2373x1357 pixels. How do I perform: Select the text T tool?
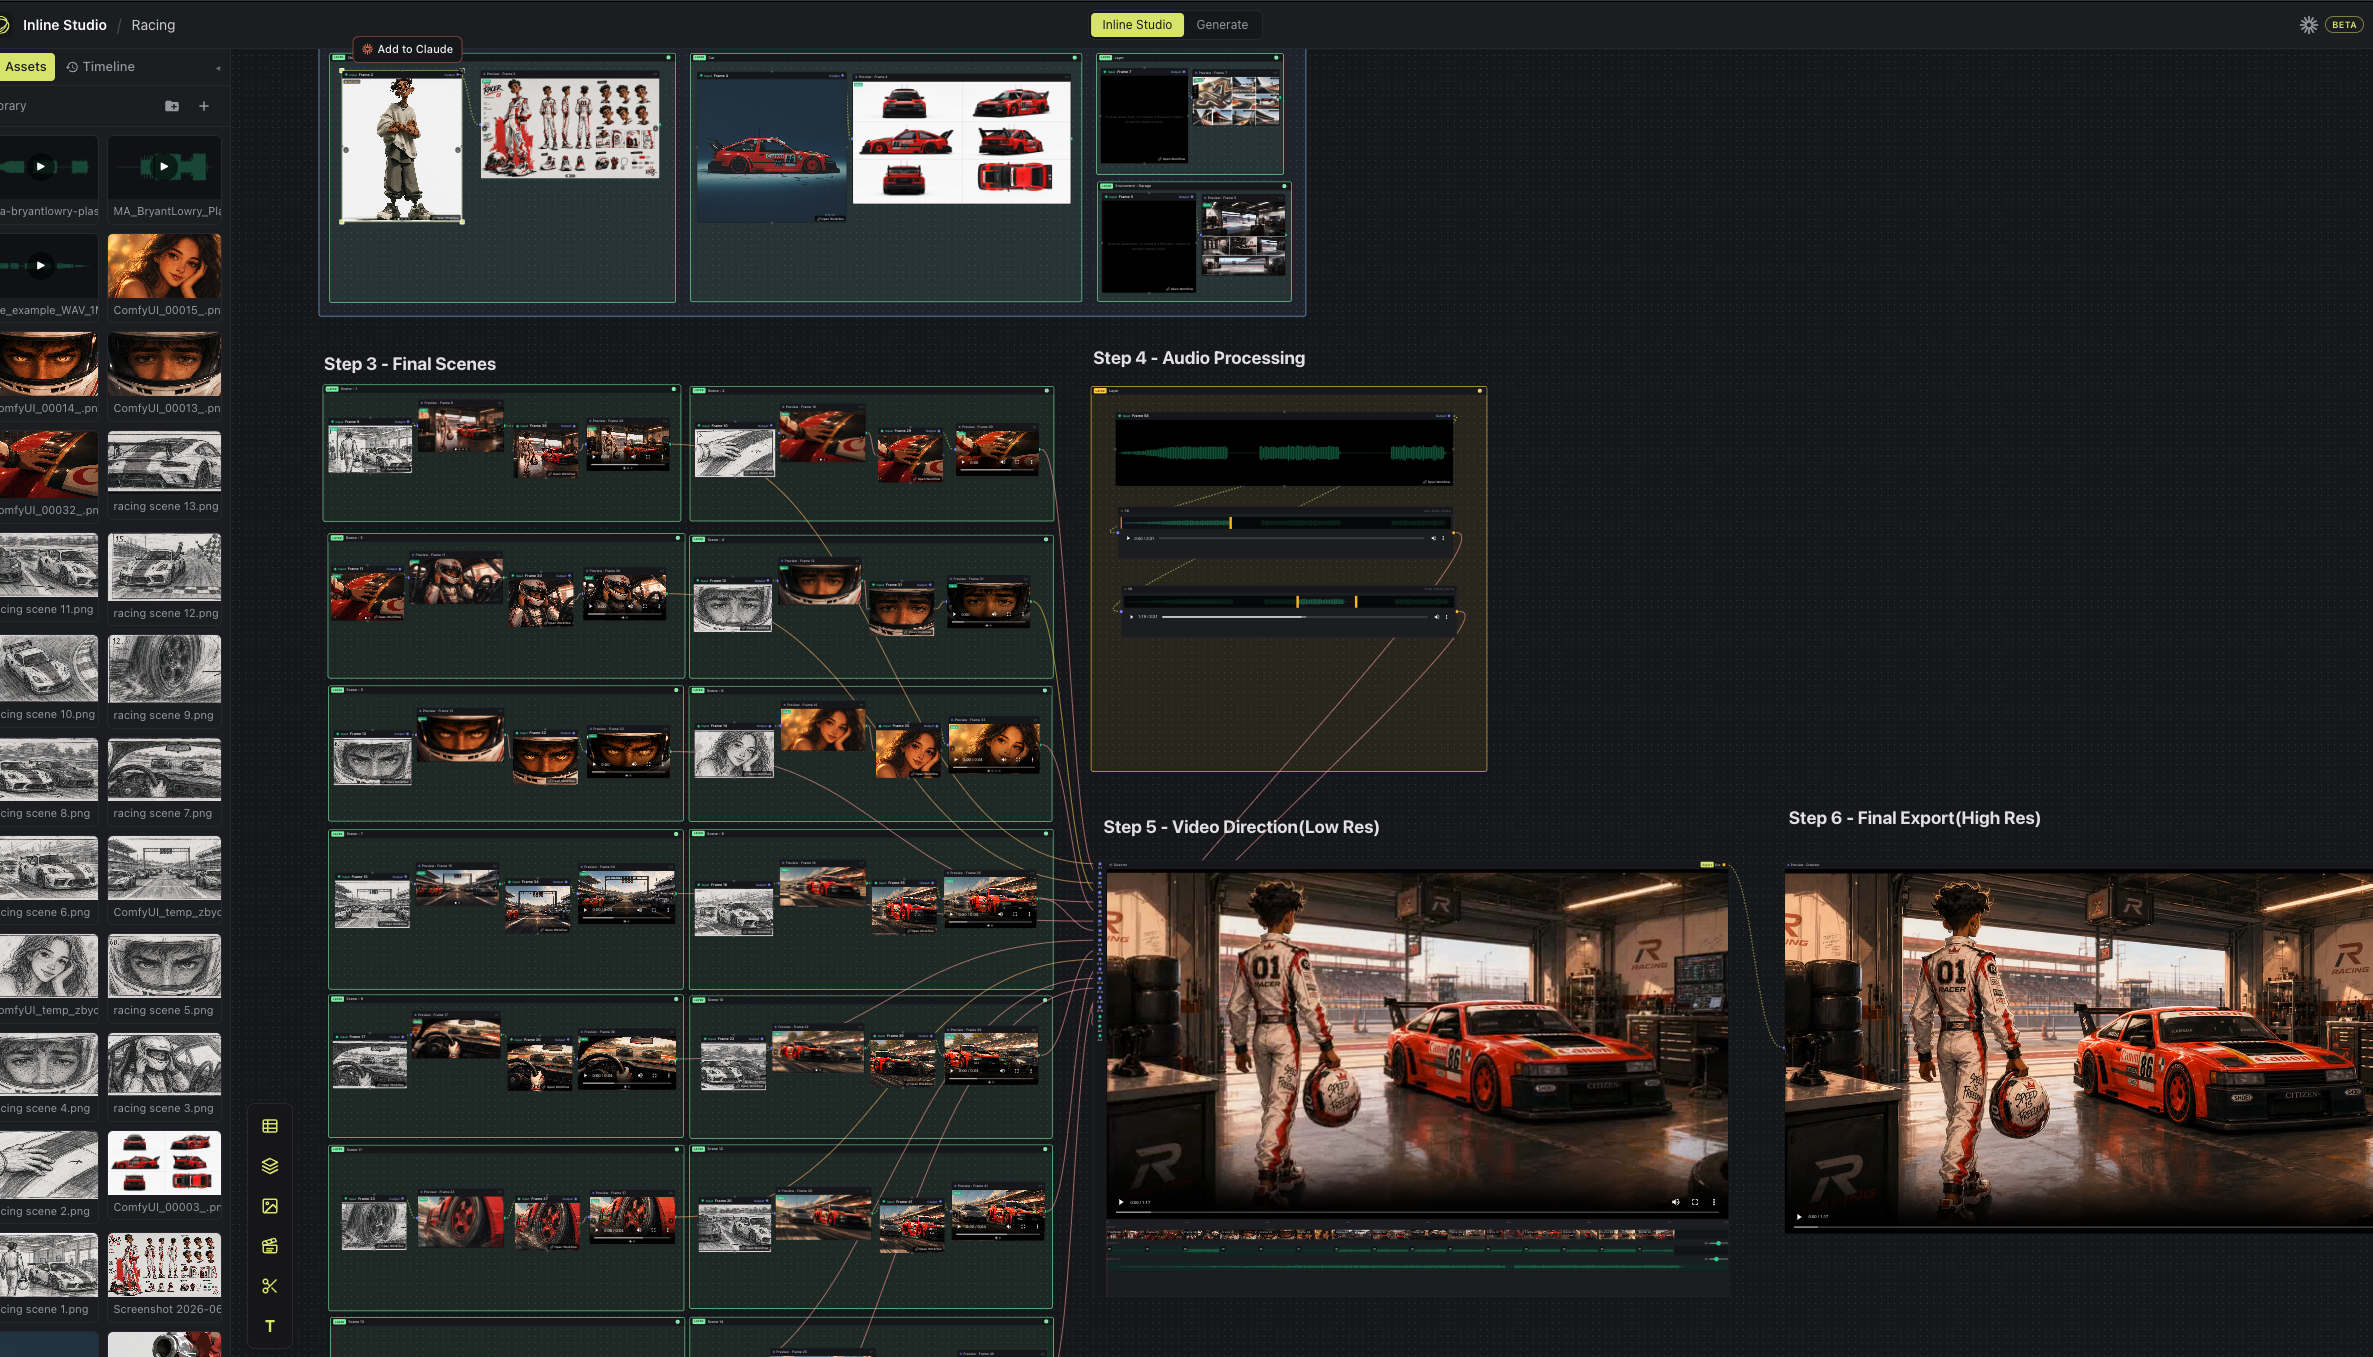[270, 1326]
